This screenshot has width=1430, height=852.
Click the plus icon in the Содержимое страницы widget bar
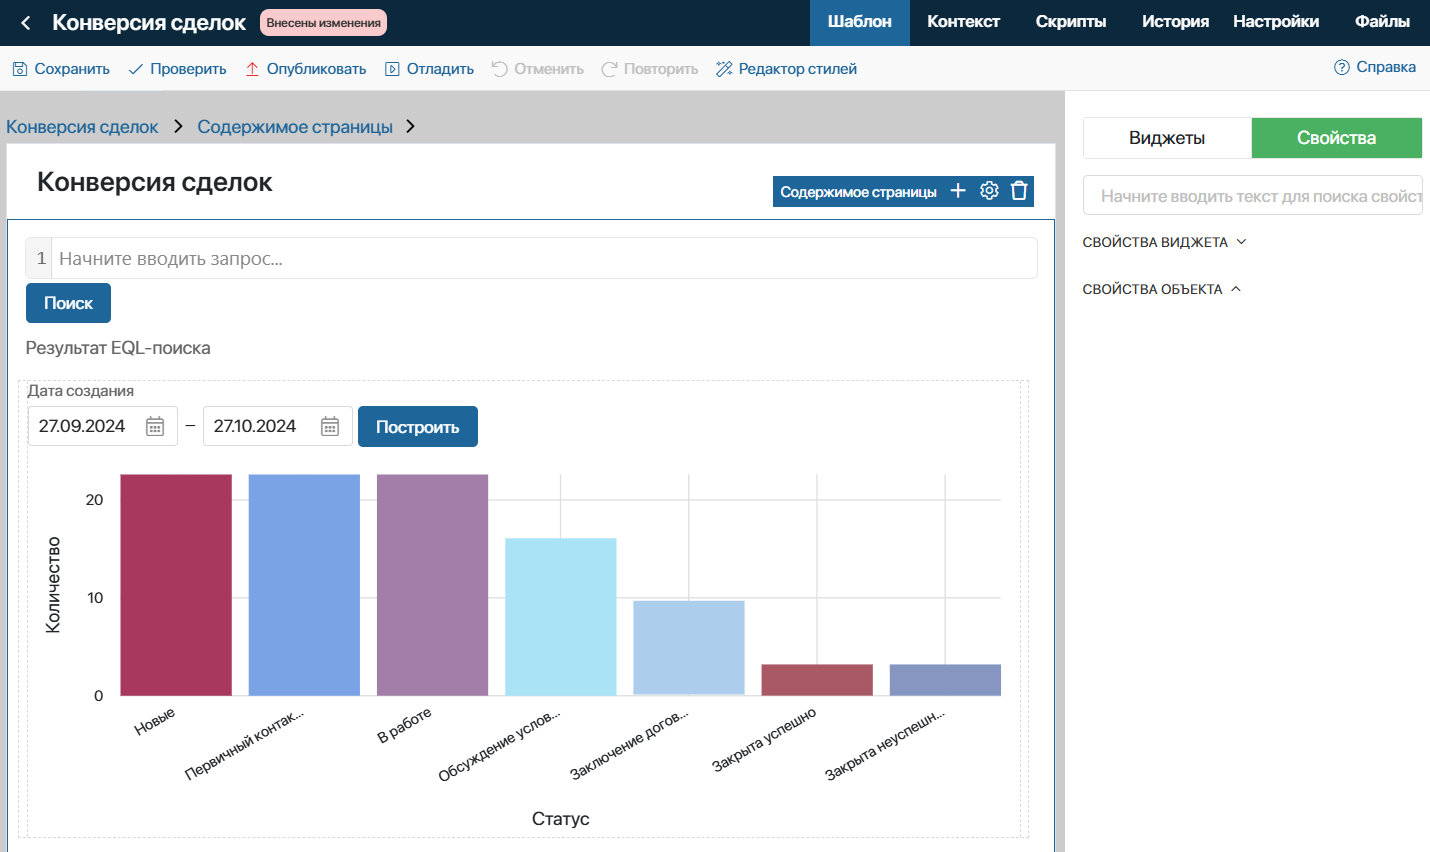point(958,191)
